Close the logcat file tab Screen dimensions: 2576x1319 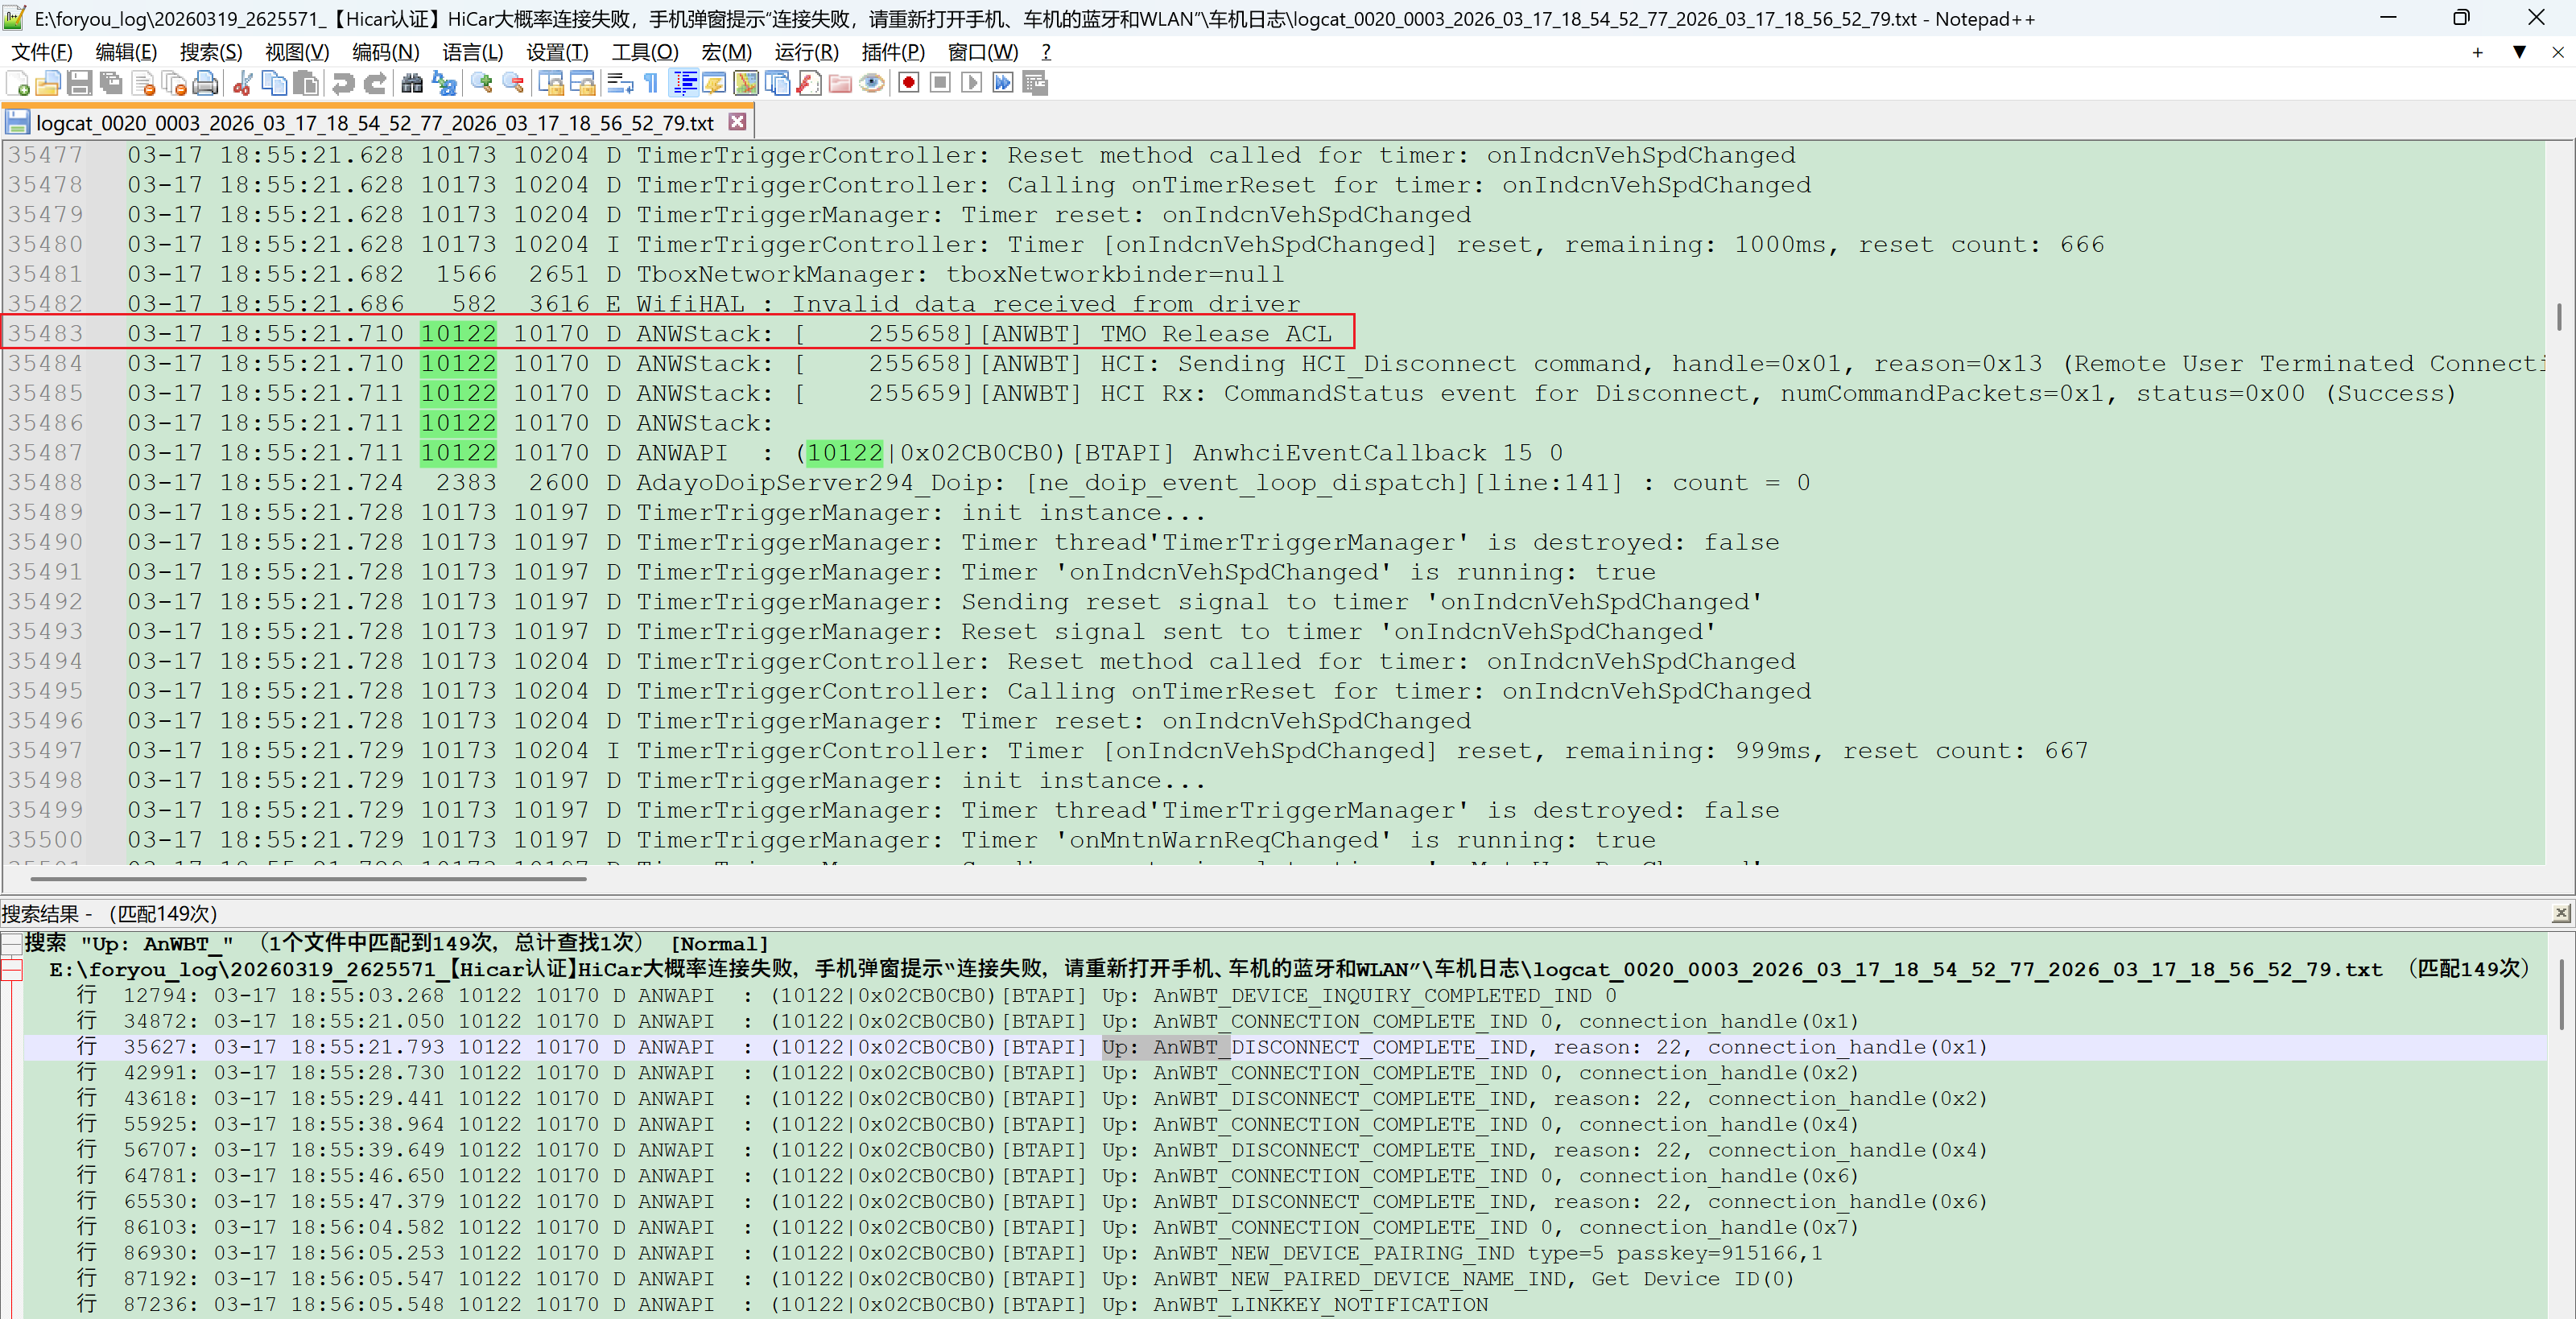[737, 122]
